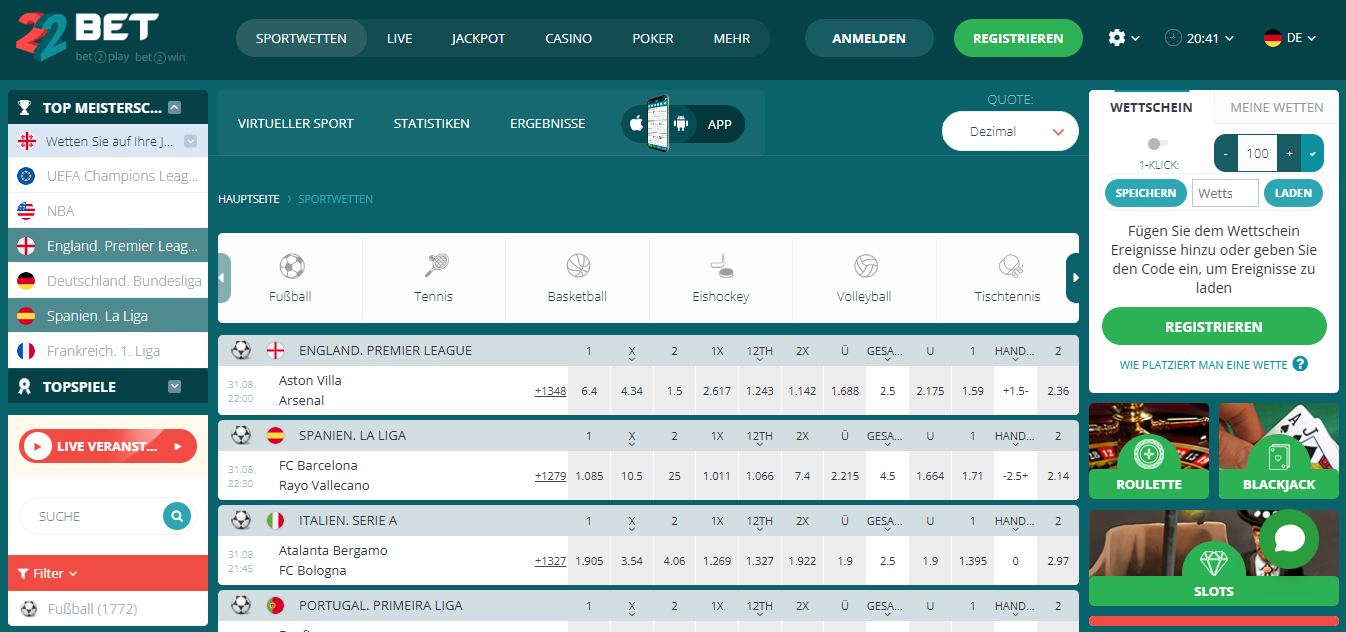Collapse the Topspiele section
The image size is (1346, 632).
coord(175,386)
